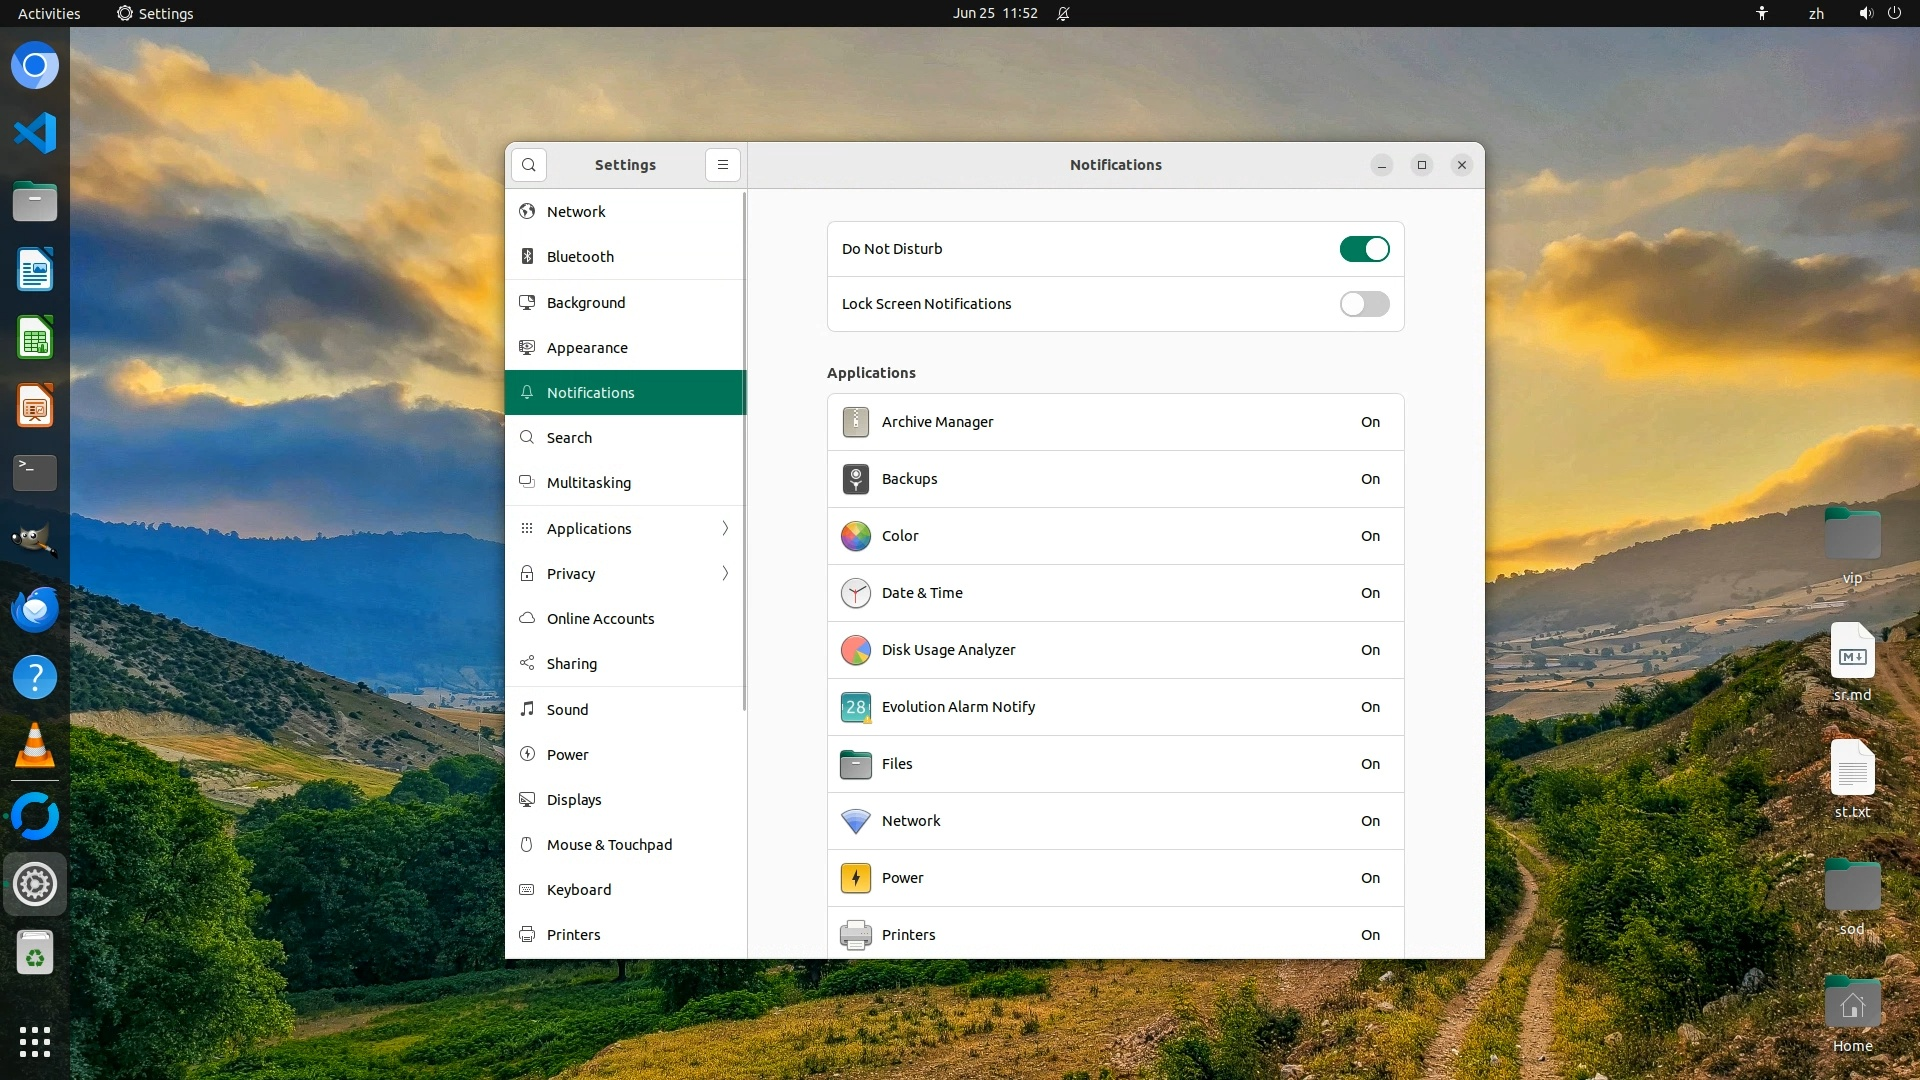Open Files notification settings row
This screenshot has width=1920, height=1080.
1115,764
